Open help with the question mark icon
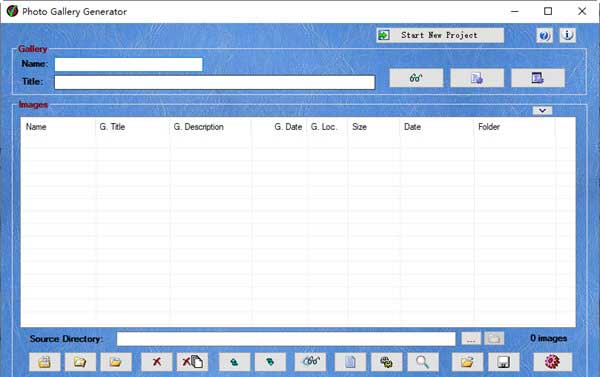 tap(544, 36)
